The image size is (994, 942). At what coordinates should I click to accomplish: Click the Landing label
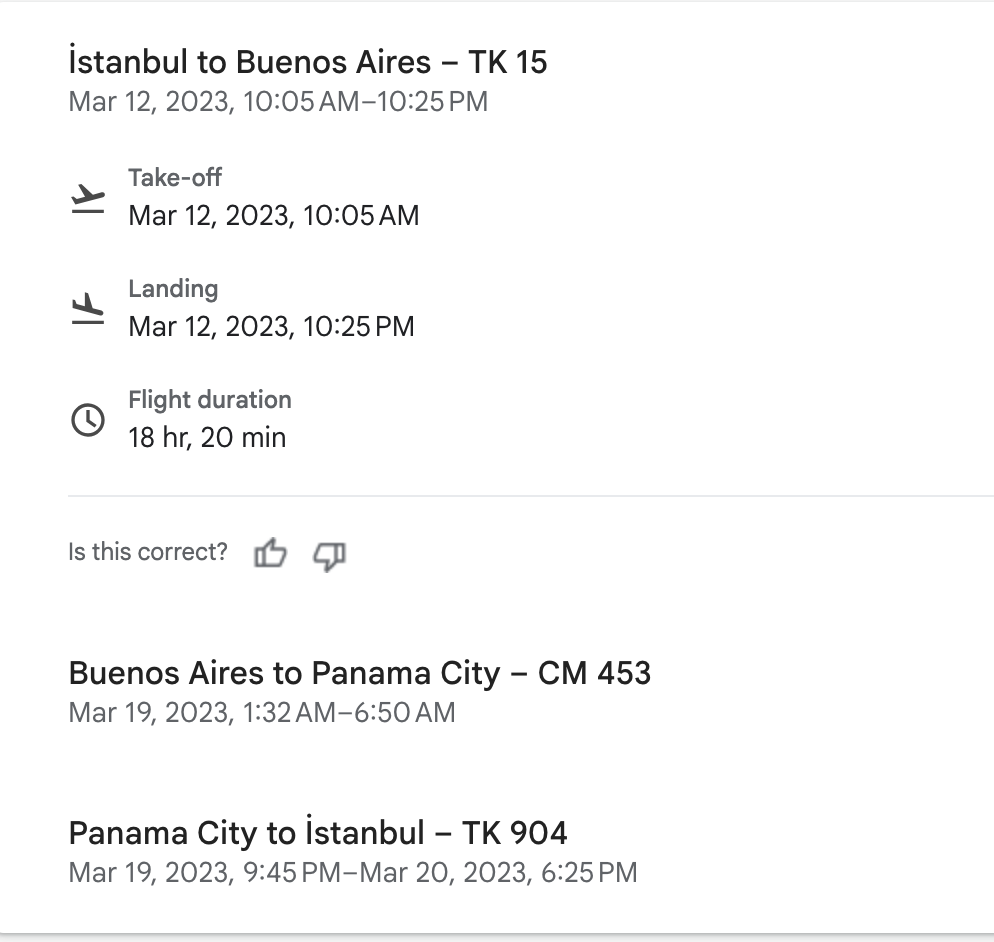point(173,289)
